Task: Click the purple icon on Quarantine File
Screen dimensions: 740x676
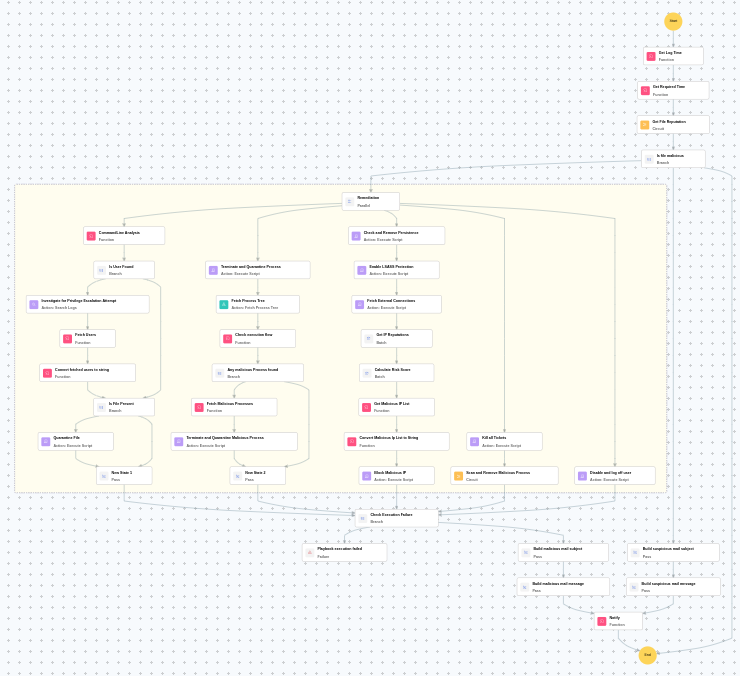Action: [46, 441]
